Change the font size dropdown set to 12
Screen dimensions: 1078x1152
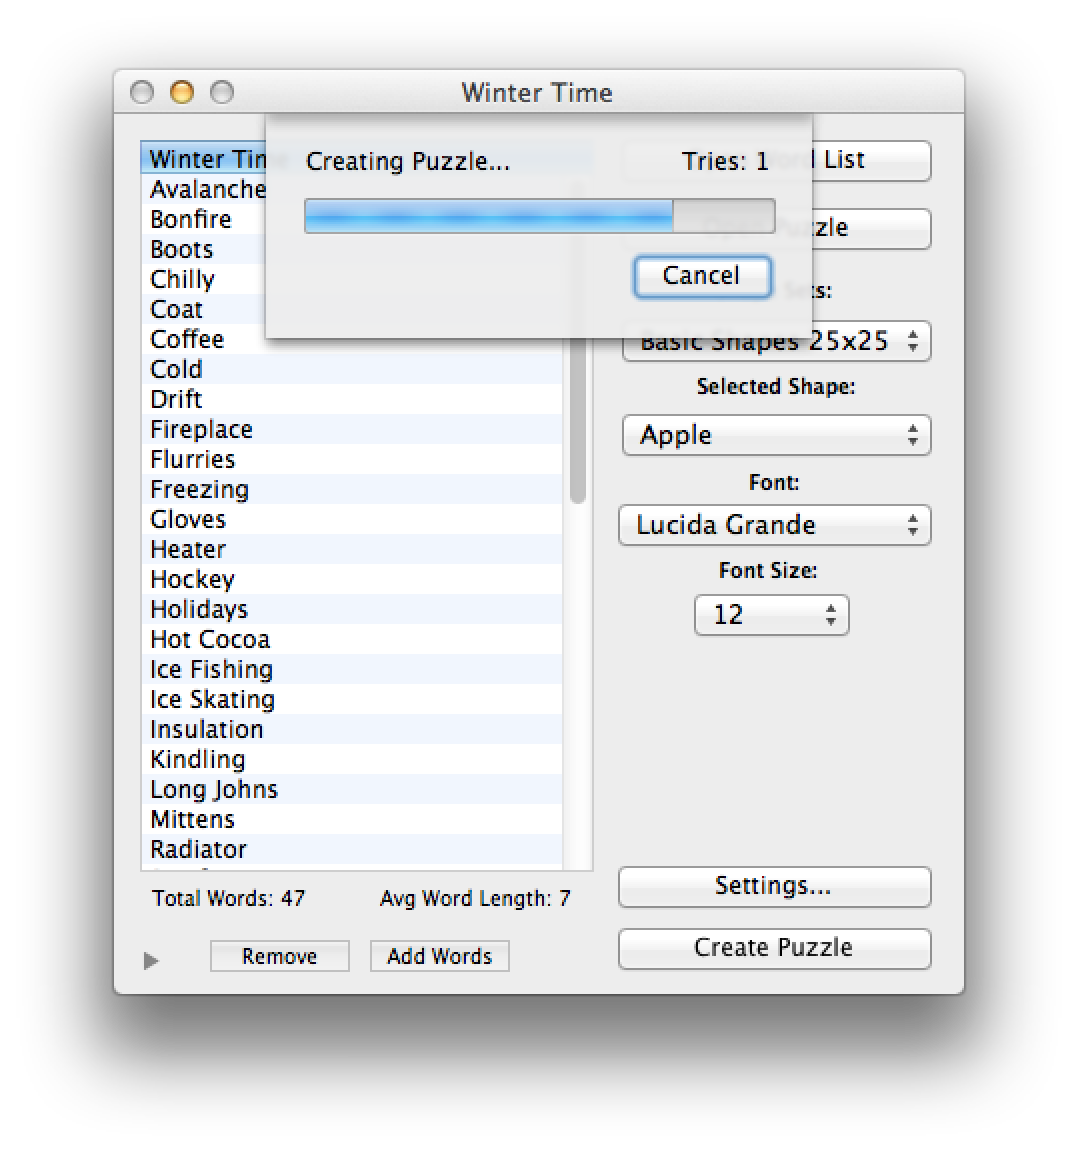[x=771, y=615]
